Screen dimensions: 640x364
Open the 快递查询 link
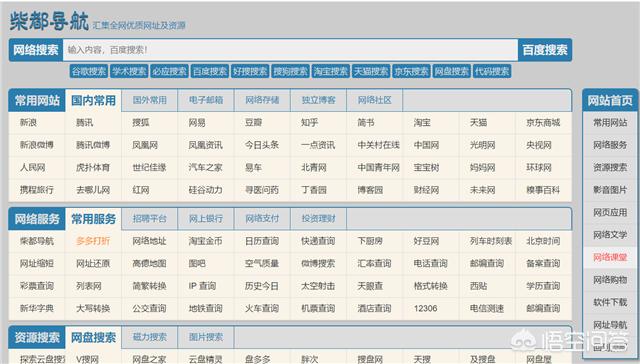pyautogui.click(x=318, y=241)
